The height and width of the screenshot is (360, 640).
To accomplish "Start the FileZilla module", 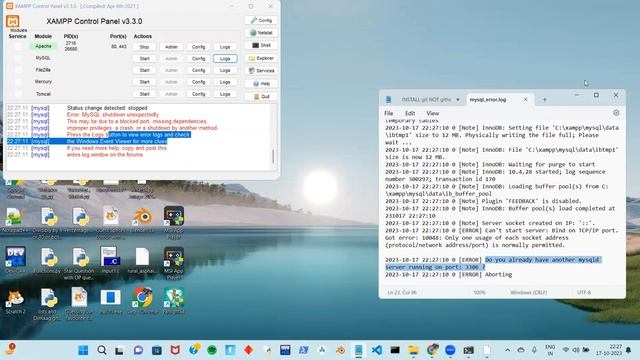I will tap(144, 70).
